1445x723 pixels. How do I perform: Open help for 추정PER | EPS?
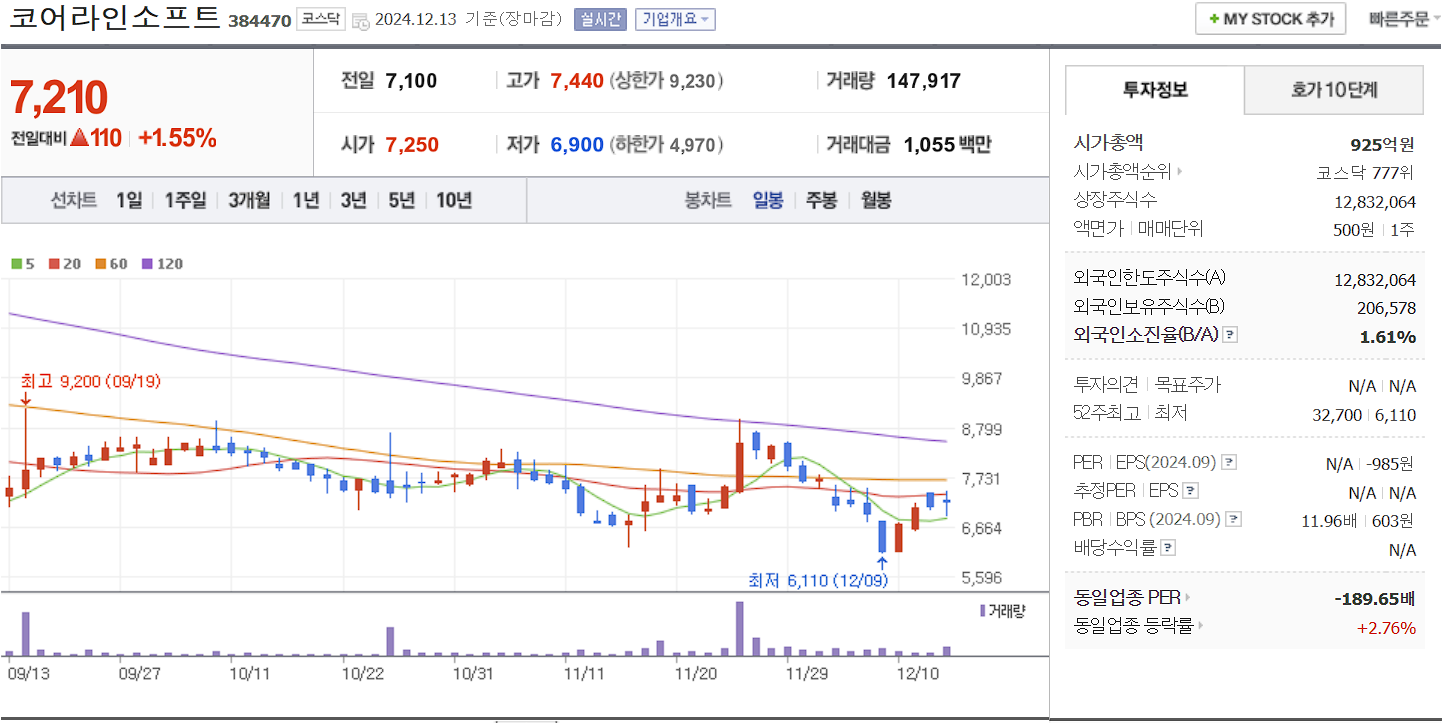click(1190, 490)
